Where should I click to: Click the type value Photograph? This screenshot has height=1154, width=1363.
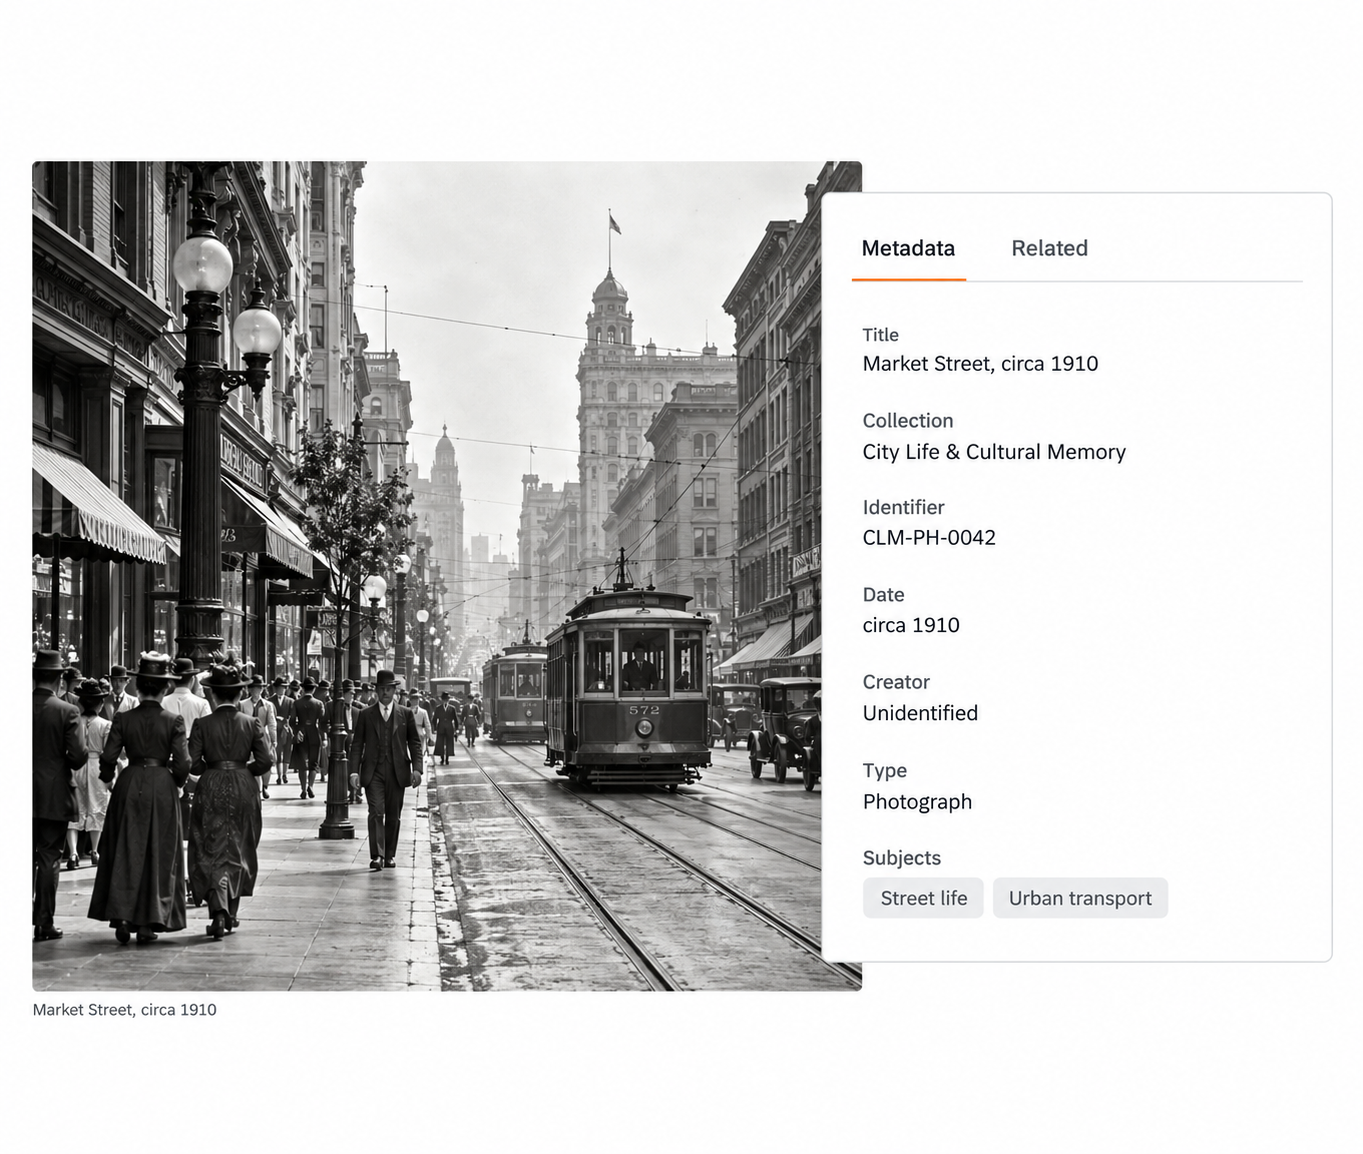point(917,802)
